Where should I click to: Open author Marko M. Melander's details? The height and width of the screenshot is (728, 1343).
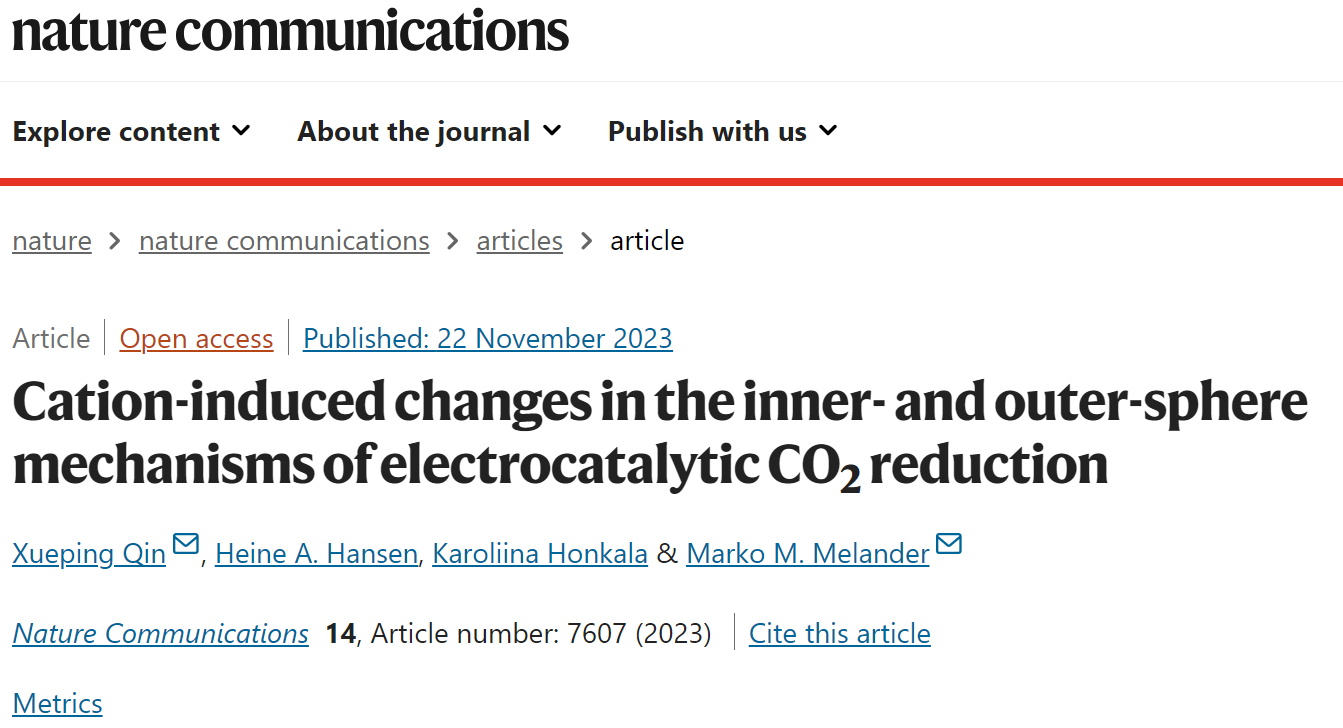click(808, 553)
